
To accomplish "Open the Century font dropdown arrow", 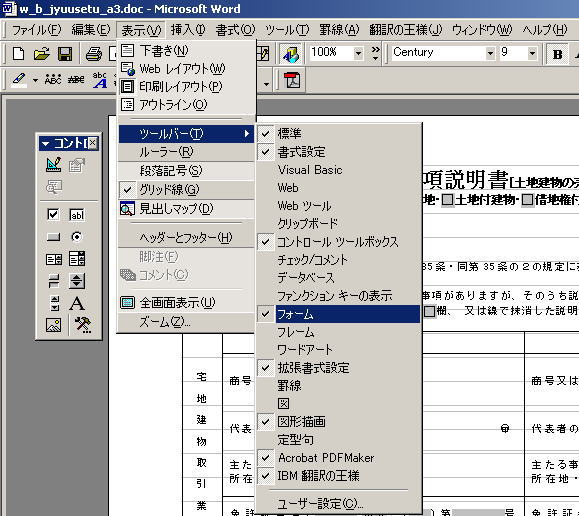I will [490, 54].
